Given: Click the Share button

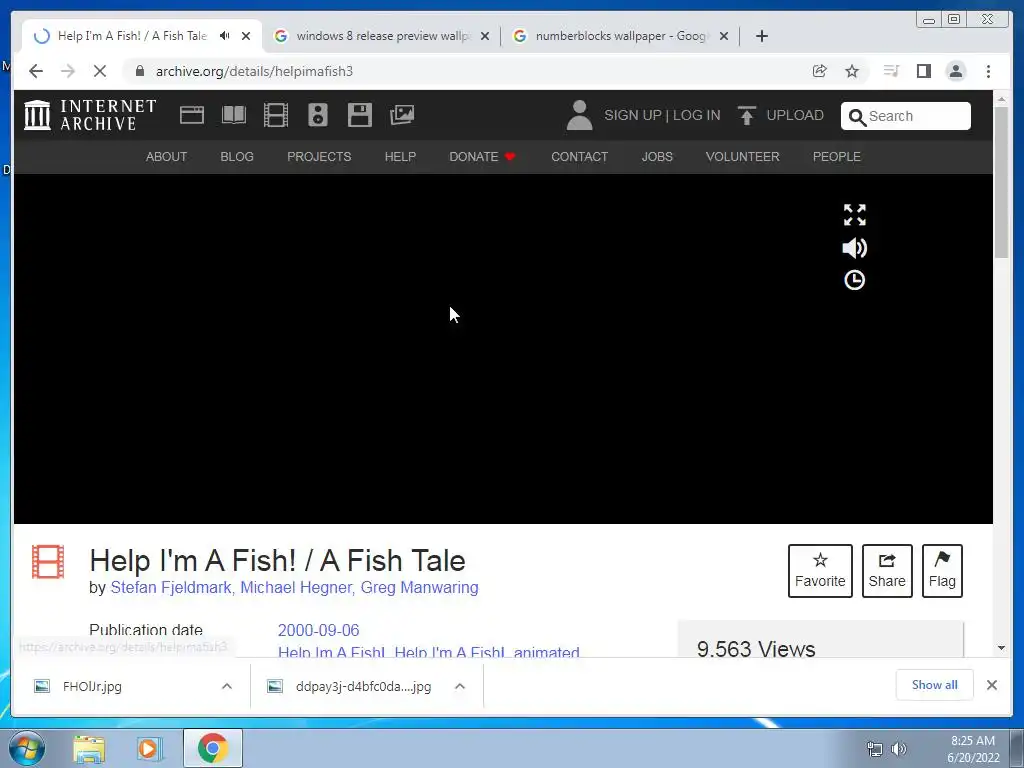Looking at the screenshot, I should (887, 571).
